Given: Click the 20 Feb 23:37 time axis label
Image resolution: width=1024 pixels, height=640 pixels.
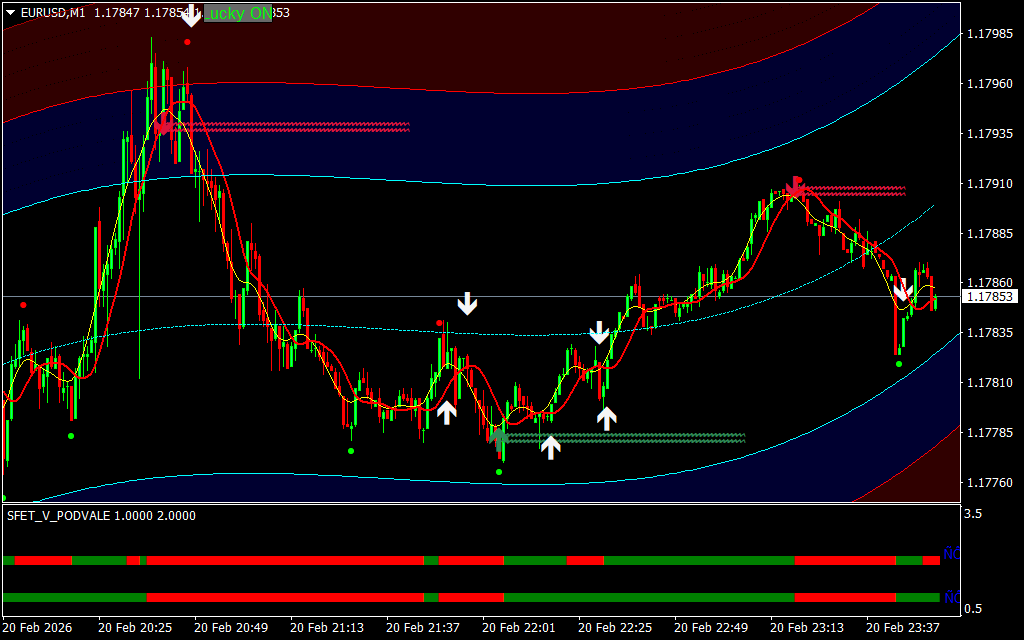Looking at the screenshot, I should click(x=902, y=628).
